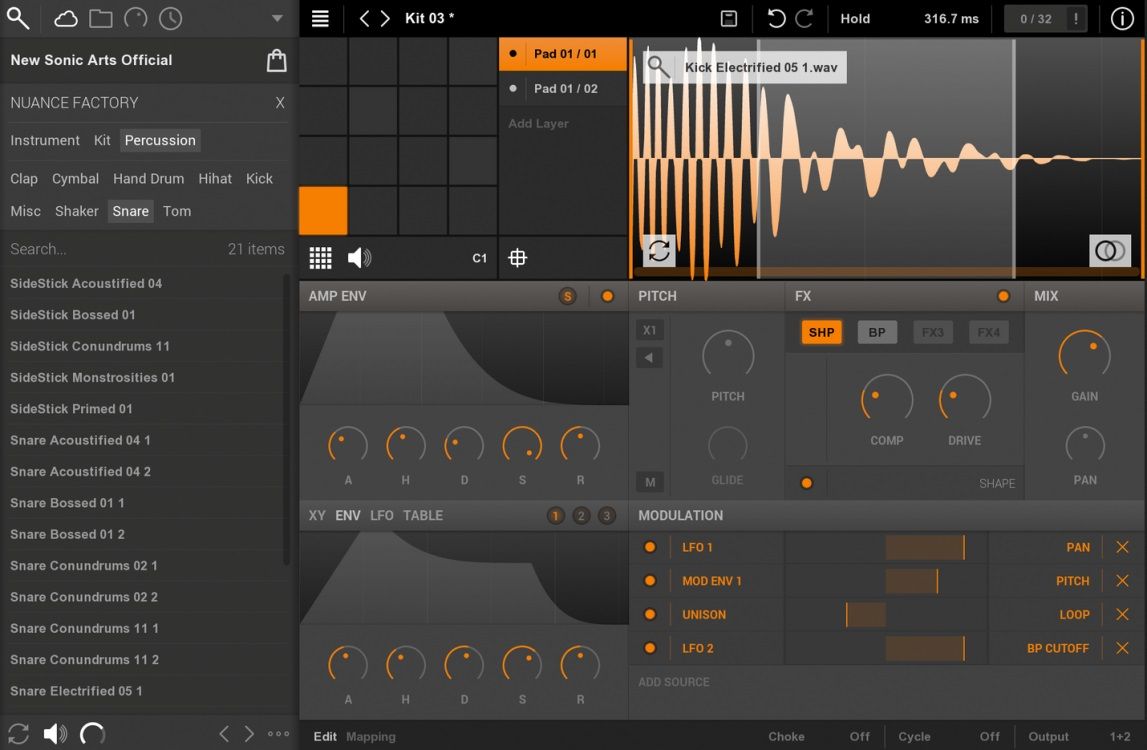Click the crosshair target icon

click(x=517, y=258)
